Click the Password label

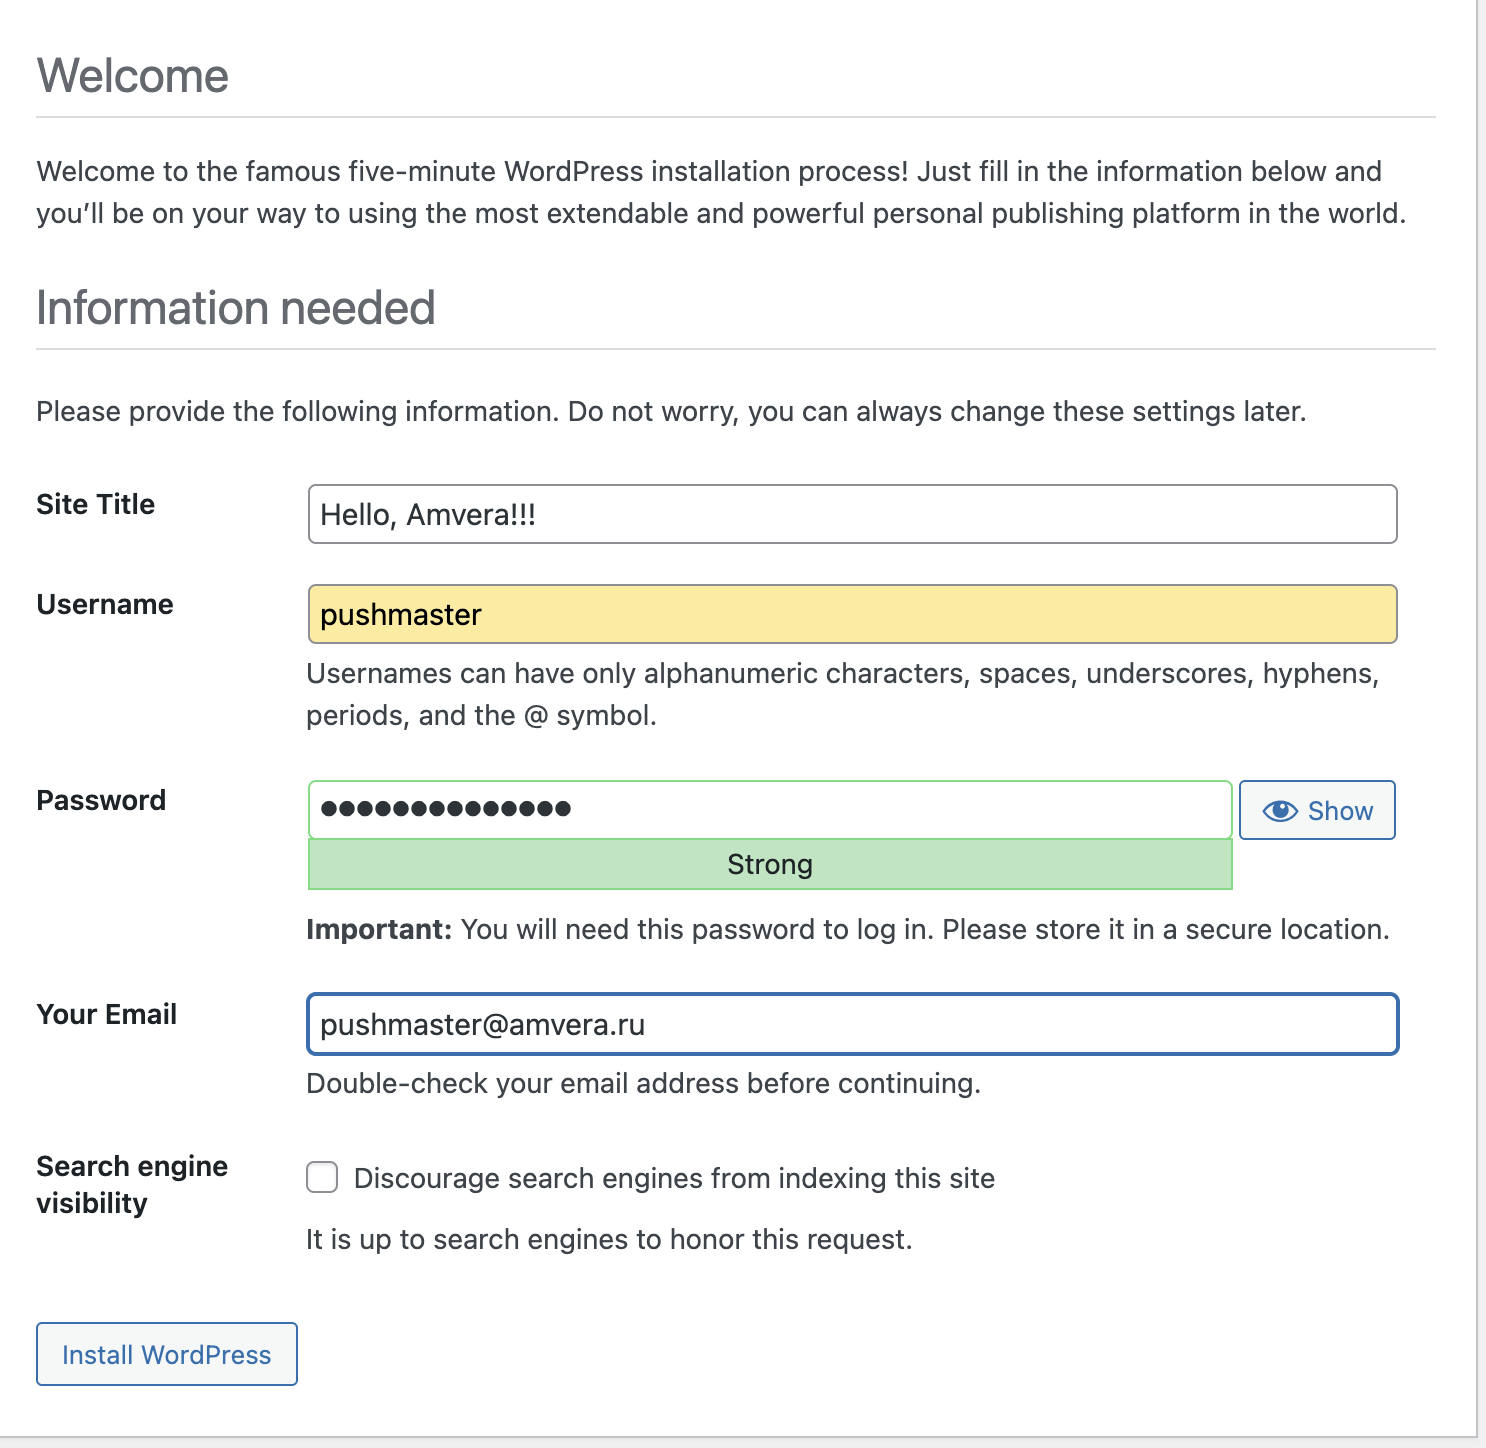click(101, 800)
